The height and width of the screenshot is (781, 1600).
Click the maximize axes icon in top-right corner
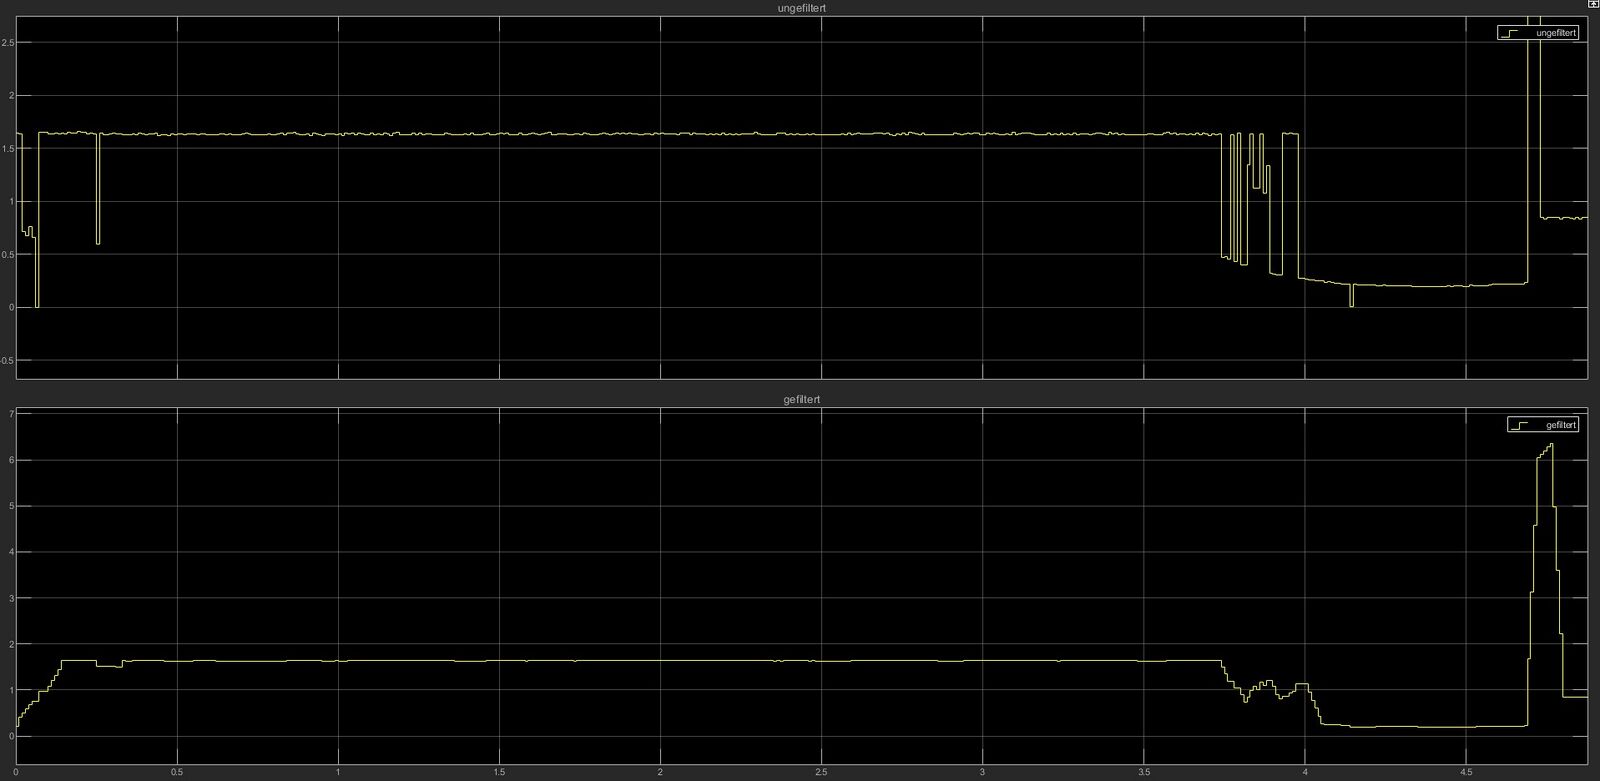(x=1592, y=5)
